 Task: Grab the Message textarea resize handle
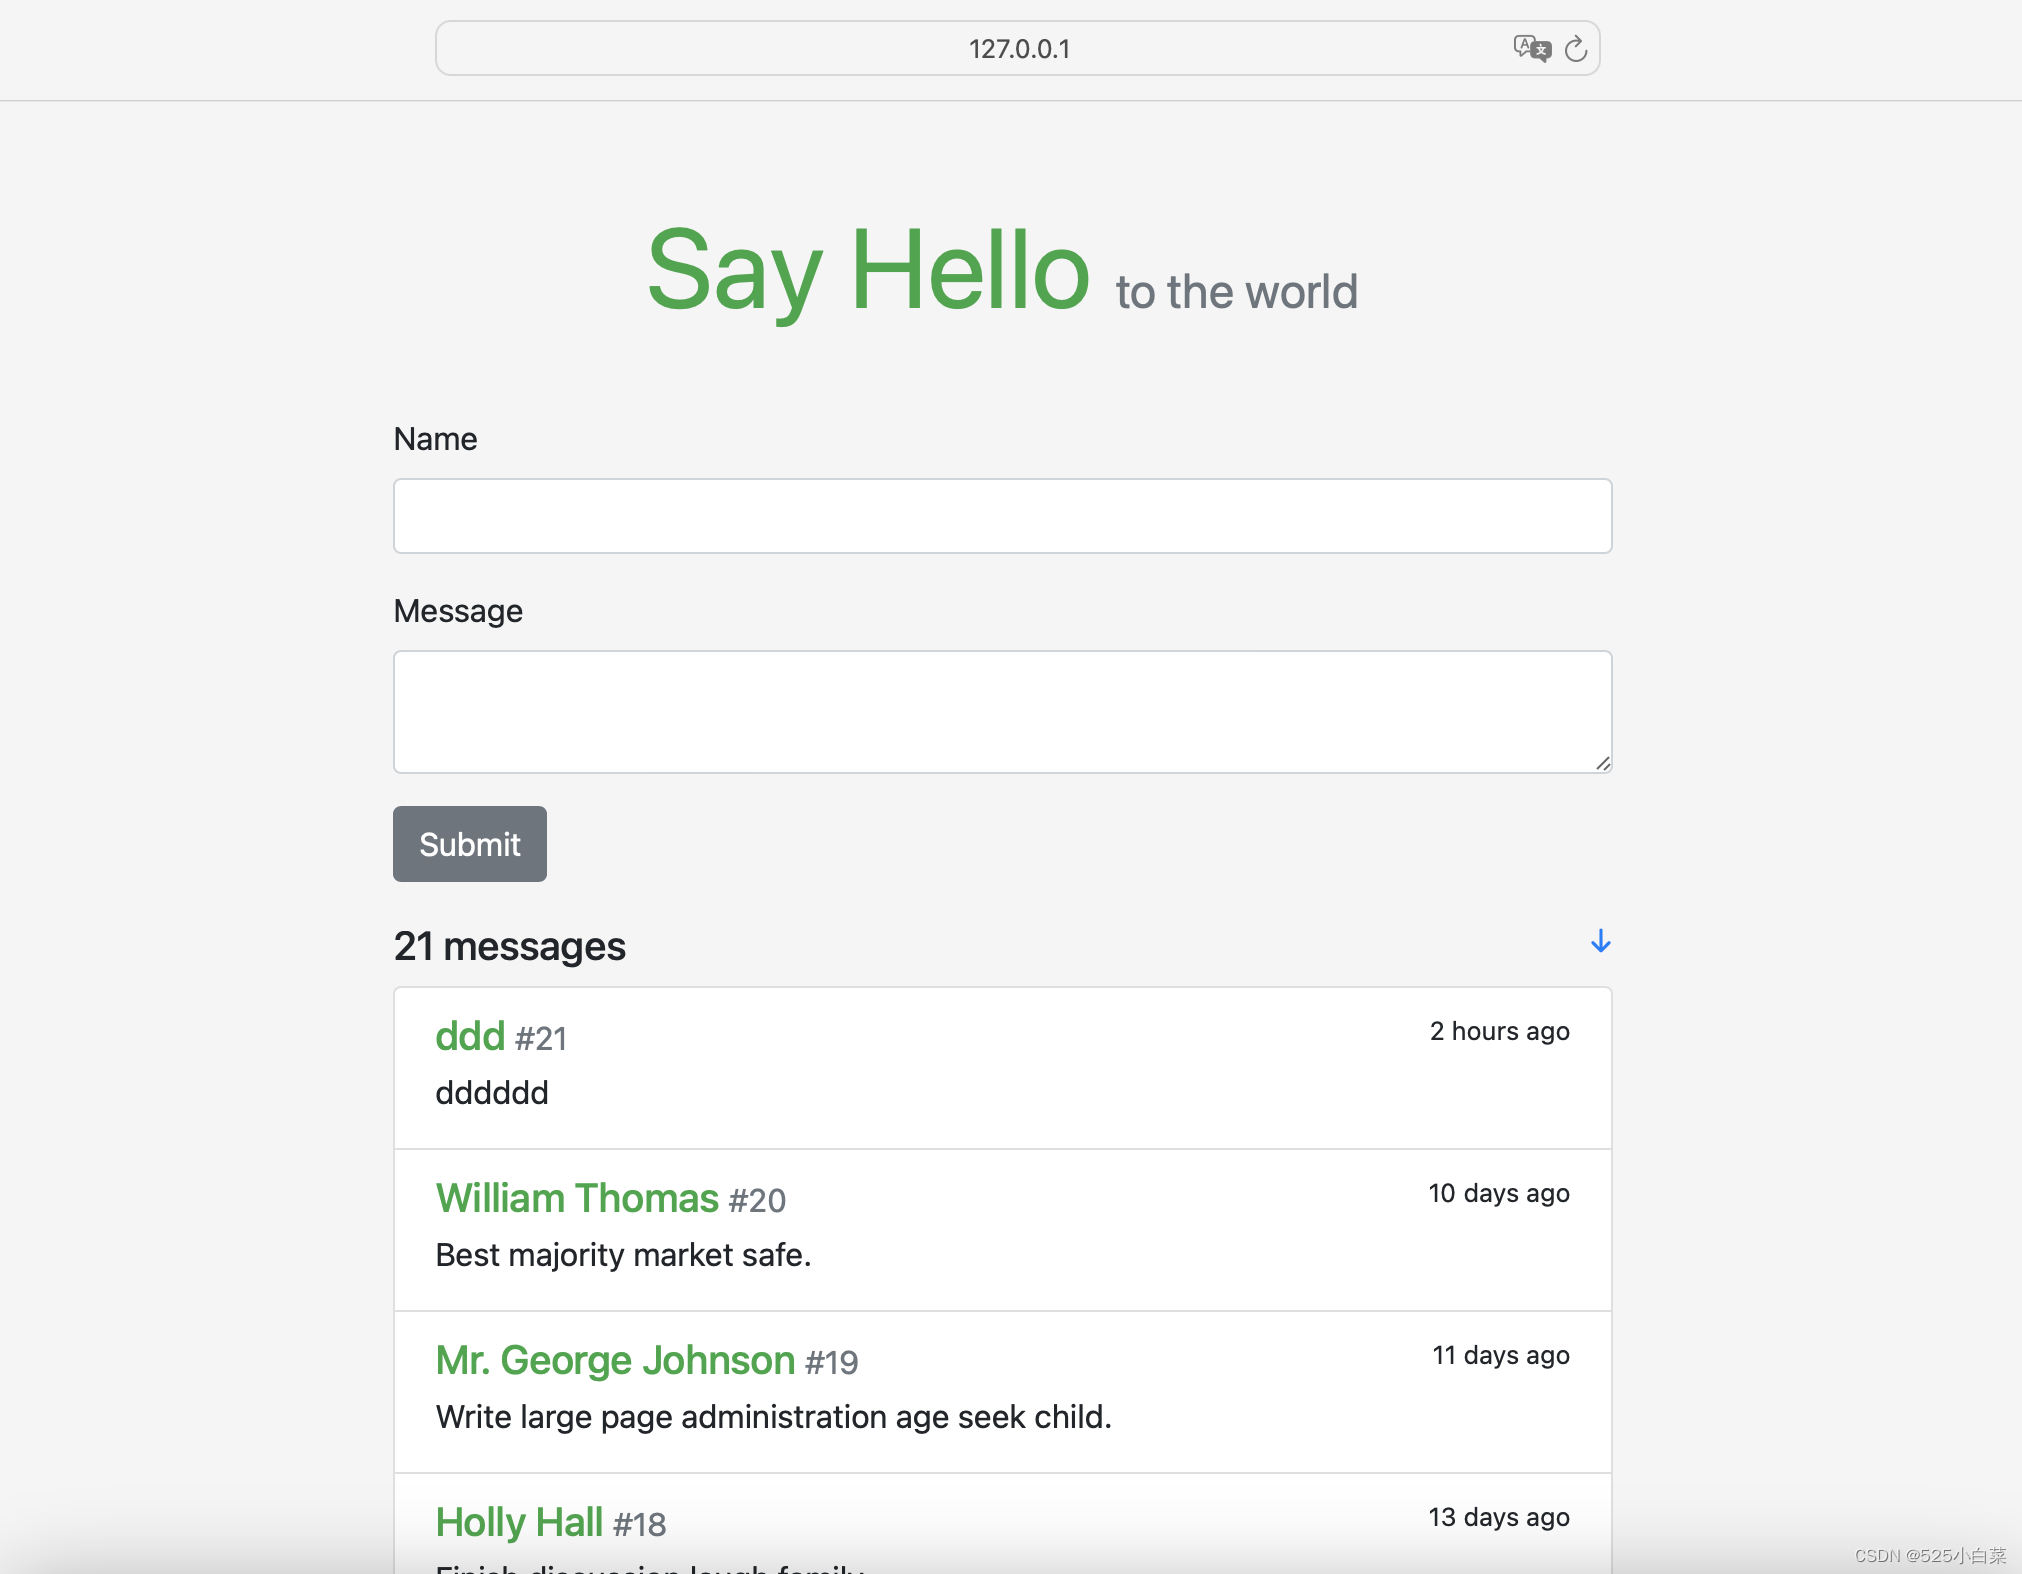(1602, 763)
